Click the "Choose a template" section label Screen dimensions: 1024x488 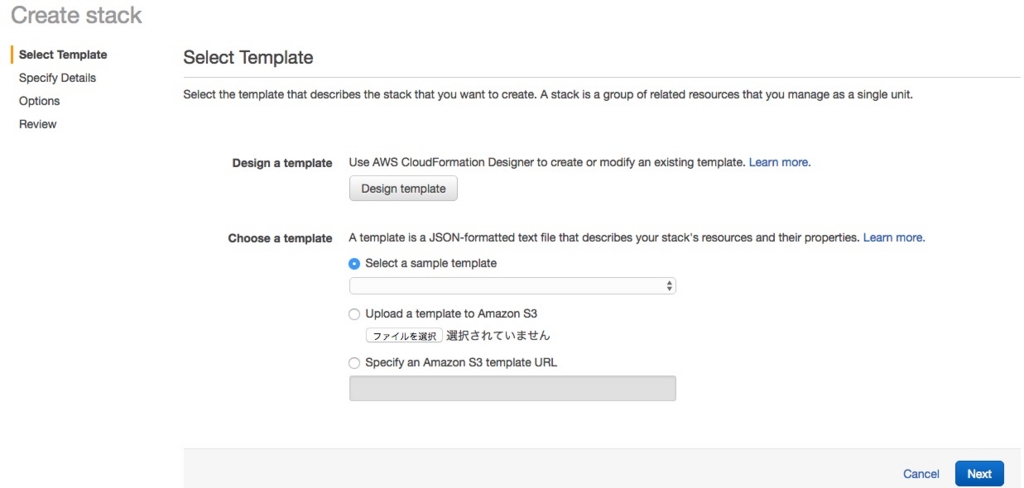[x=280, y=239]
